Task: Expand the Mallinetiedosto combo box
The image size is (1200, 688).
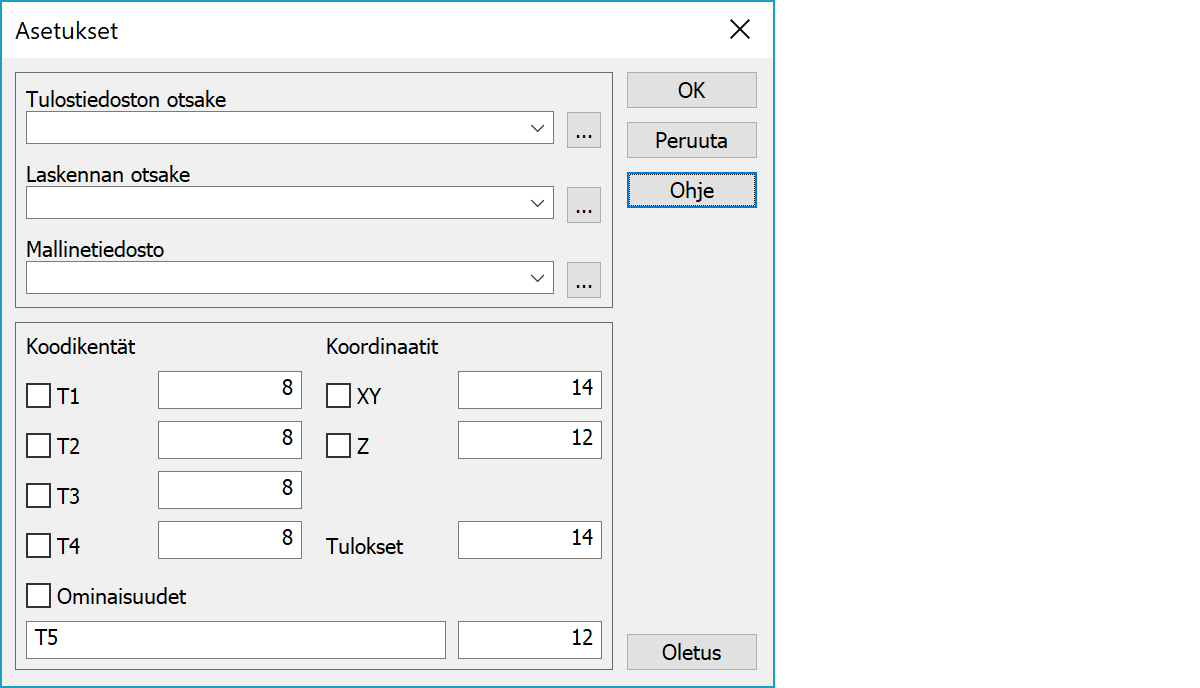Action: click(x=538, y=278)
